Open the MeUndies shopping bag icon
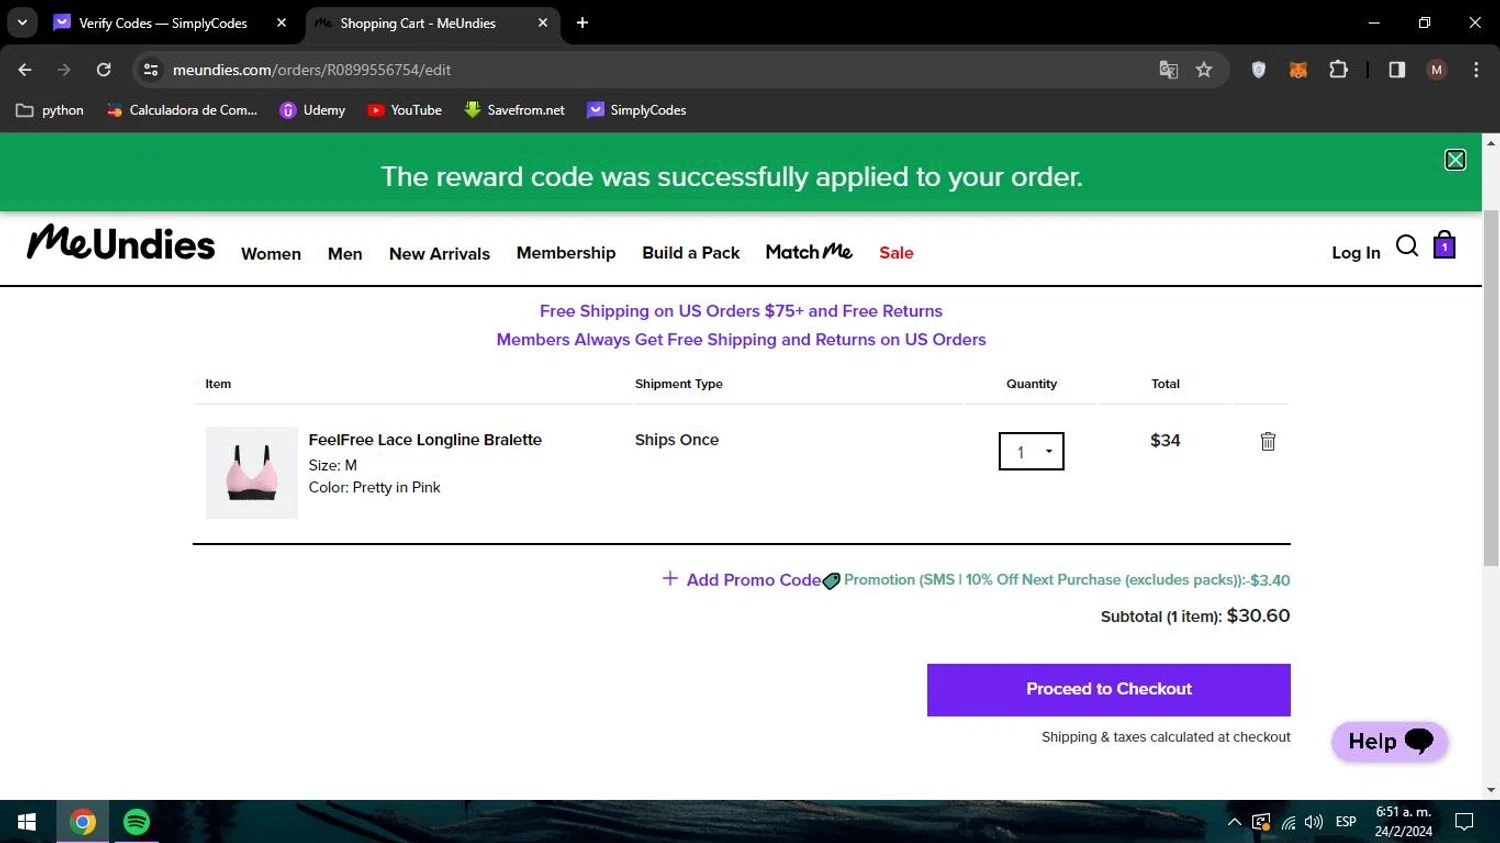This screenshot has width=1500, height=843. tap(1444, 245)
